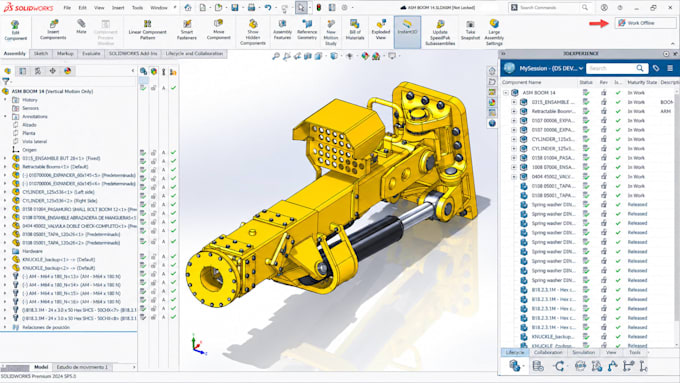This screenshot has width=680, height=383.
Task: Toggle the select cursor tool in title bar
Action: click(x=301, y=7)
